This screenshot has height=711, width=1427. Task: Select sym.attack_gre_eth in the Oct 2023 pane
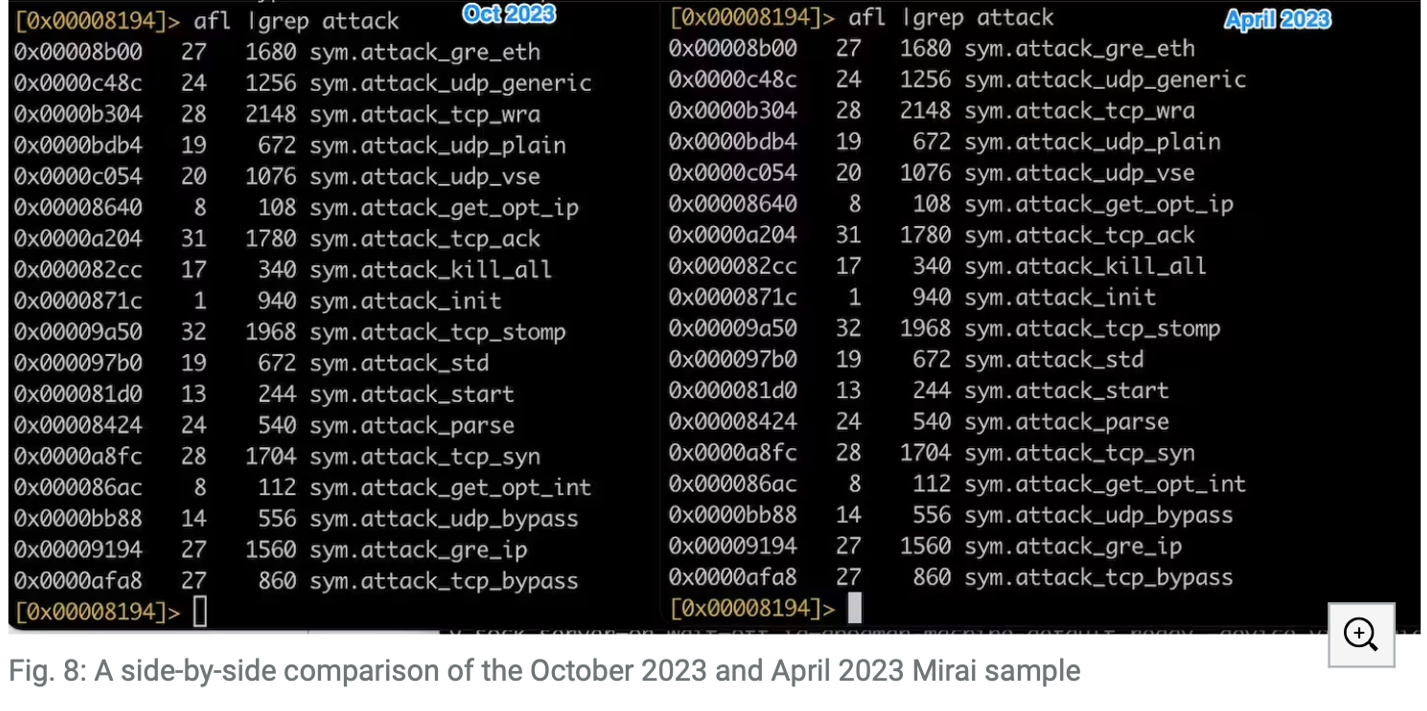(424, 52)
